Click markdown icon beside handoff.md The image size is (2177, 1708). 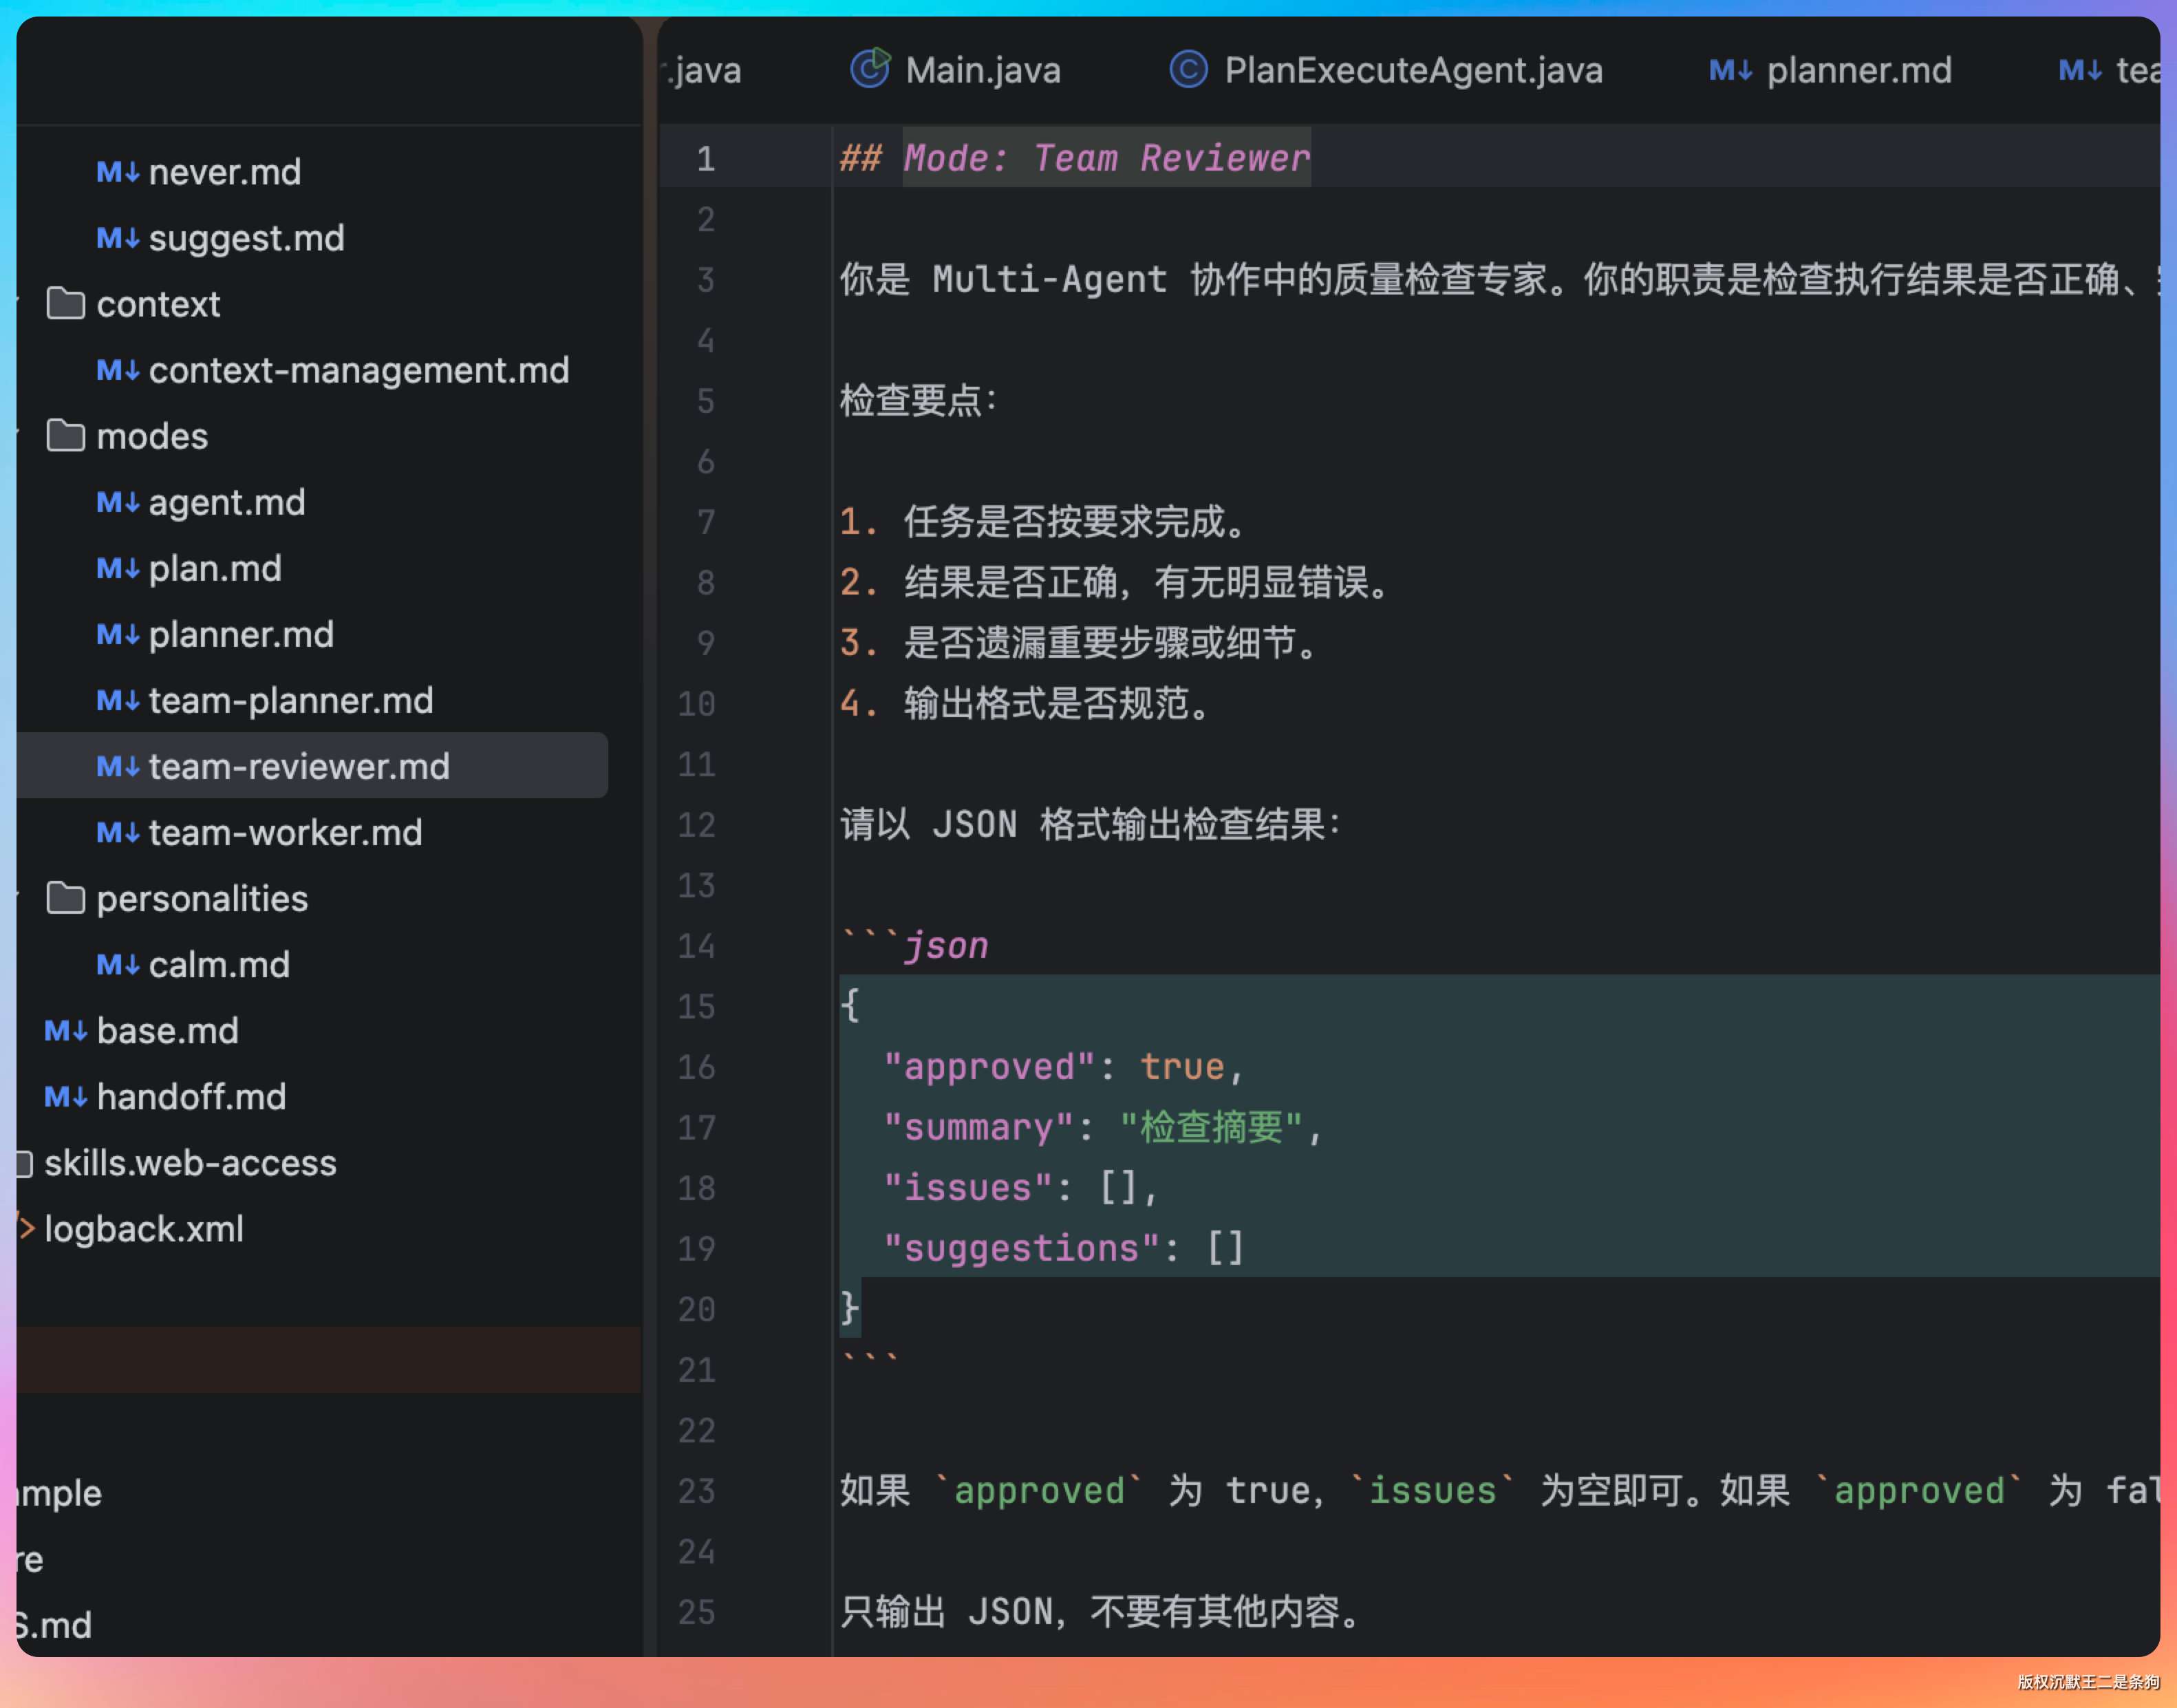(66, 1096)
